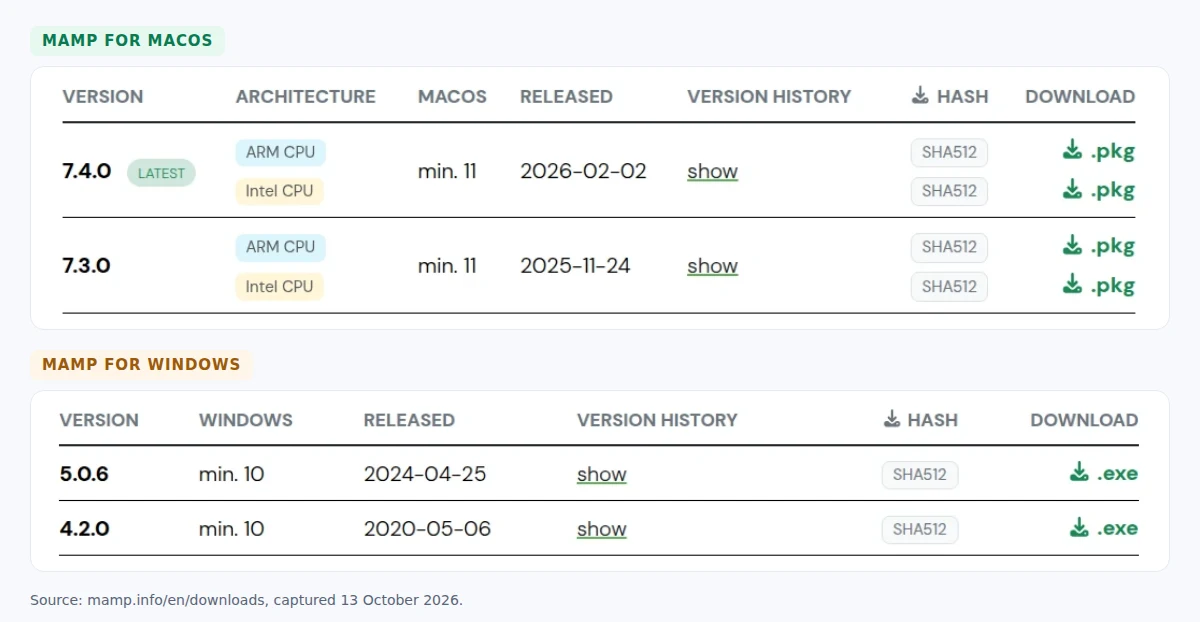Click the Intel CPU badge in 7.3.0 row
The image size is (1200, 622).
(280, 286)
